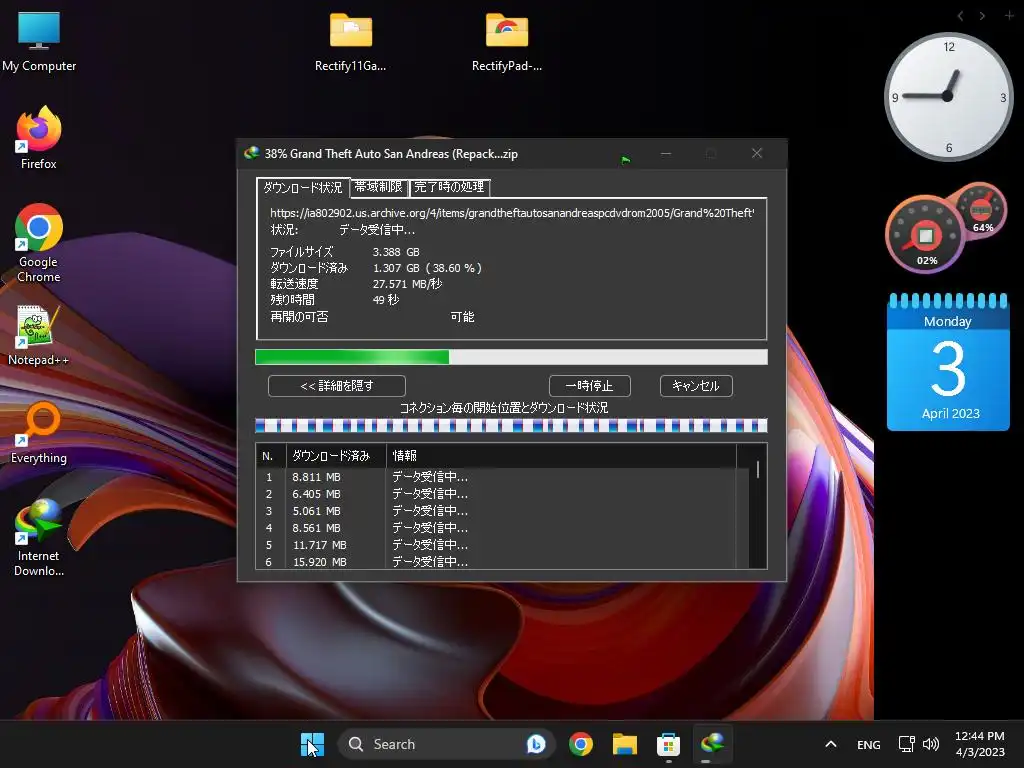The image size is (1024, 768).
Task: Click the network icon in system tray
Action: click(906, 744)
